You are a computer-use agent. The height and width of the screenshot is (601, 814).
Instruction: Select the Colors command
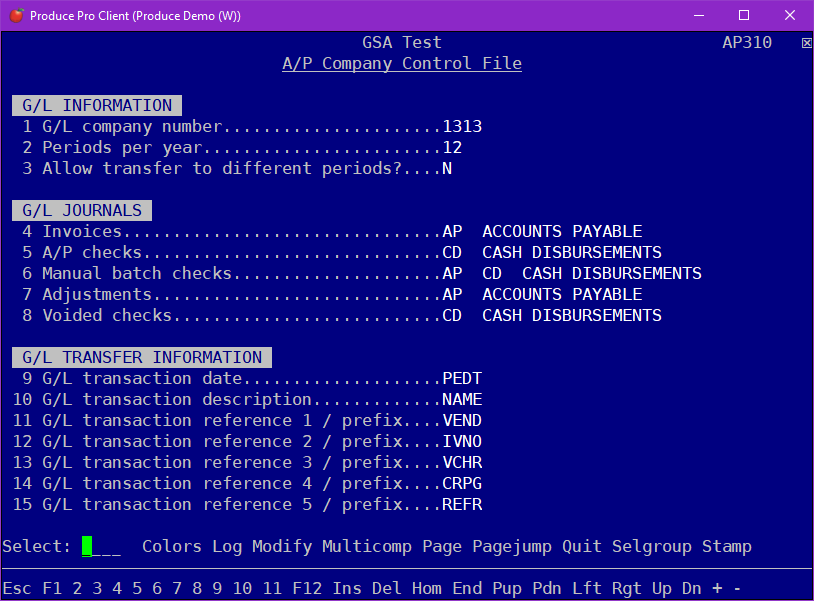(x=172, y=546)
